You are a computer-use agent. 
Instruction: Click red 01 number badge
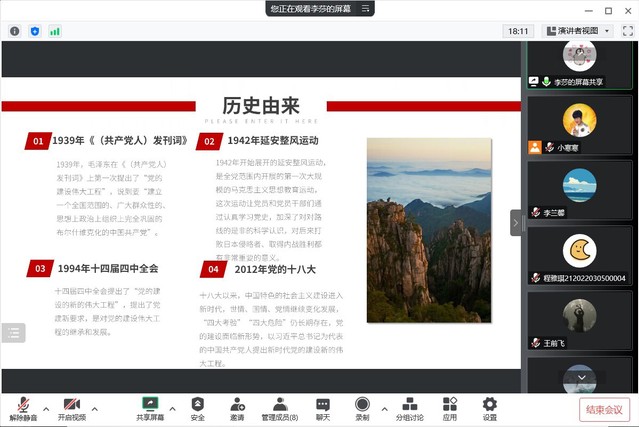coord(38,141)
